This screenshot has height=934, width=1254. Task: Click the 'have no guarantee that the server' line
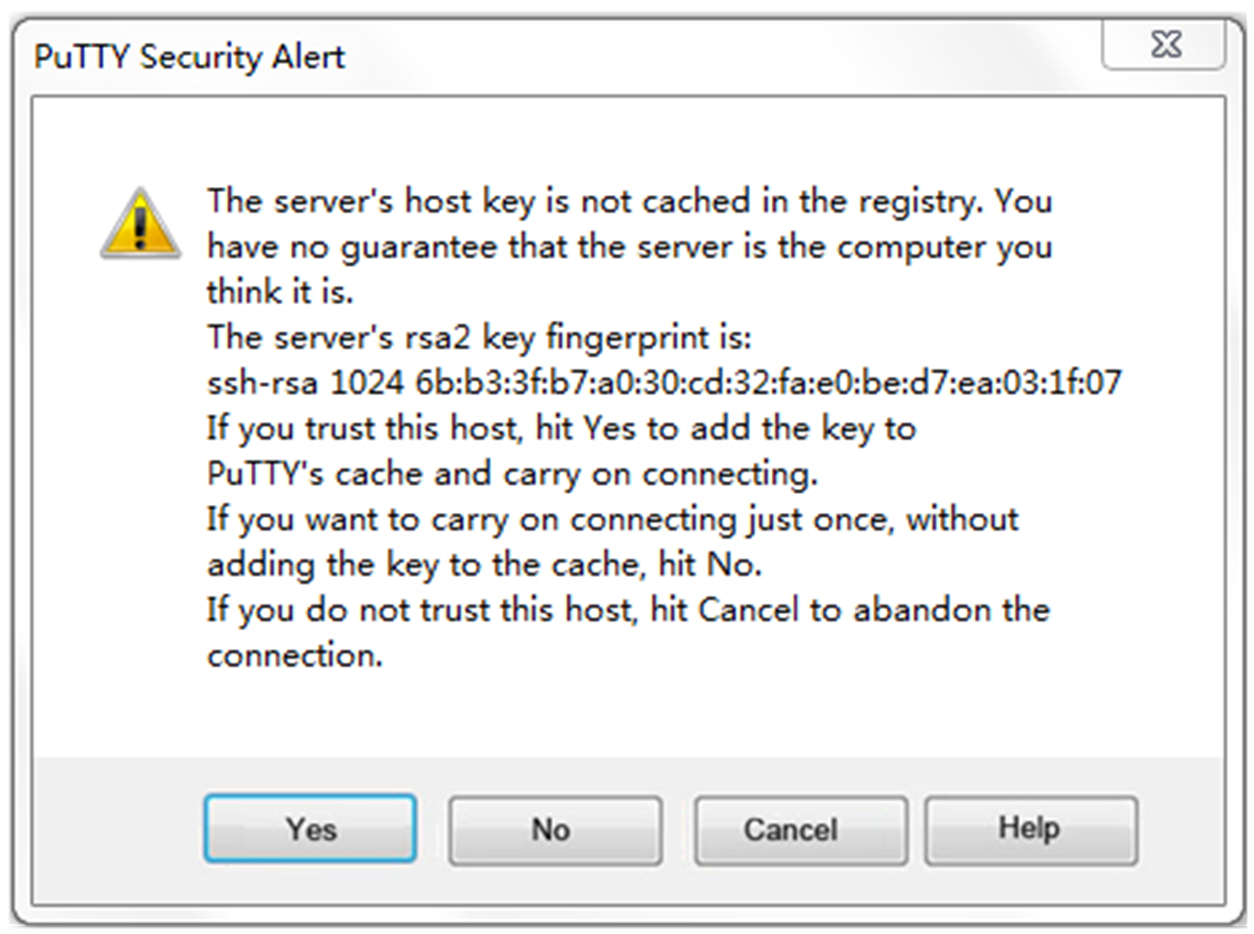pyautogui.click(x=629, y=247)
